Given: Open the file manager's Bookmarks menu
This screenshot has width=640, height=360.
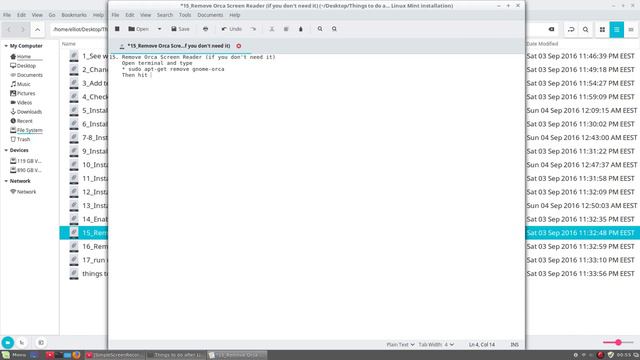Looking at the screenshot, I should tap(74, 15).
